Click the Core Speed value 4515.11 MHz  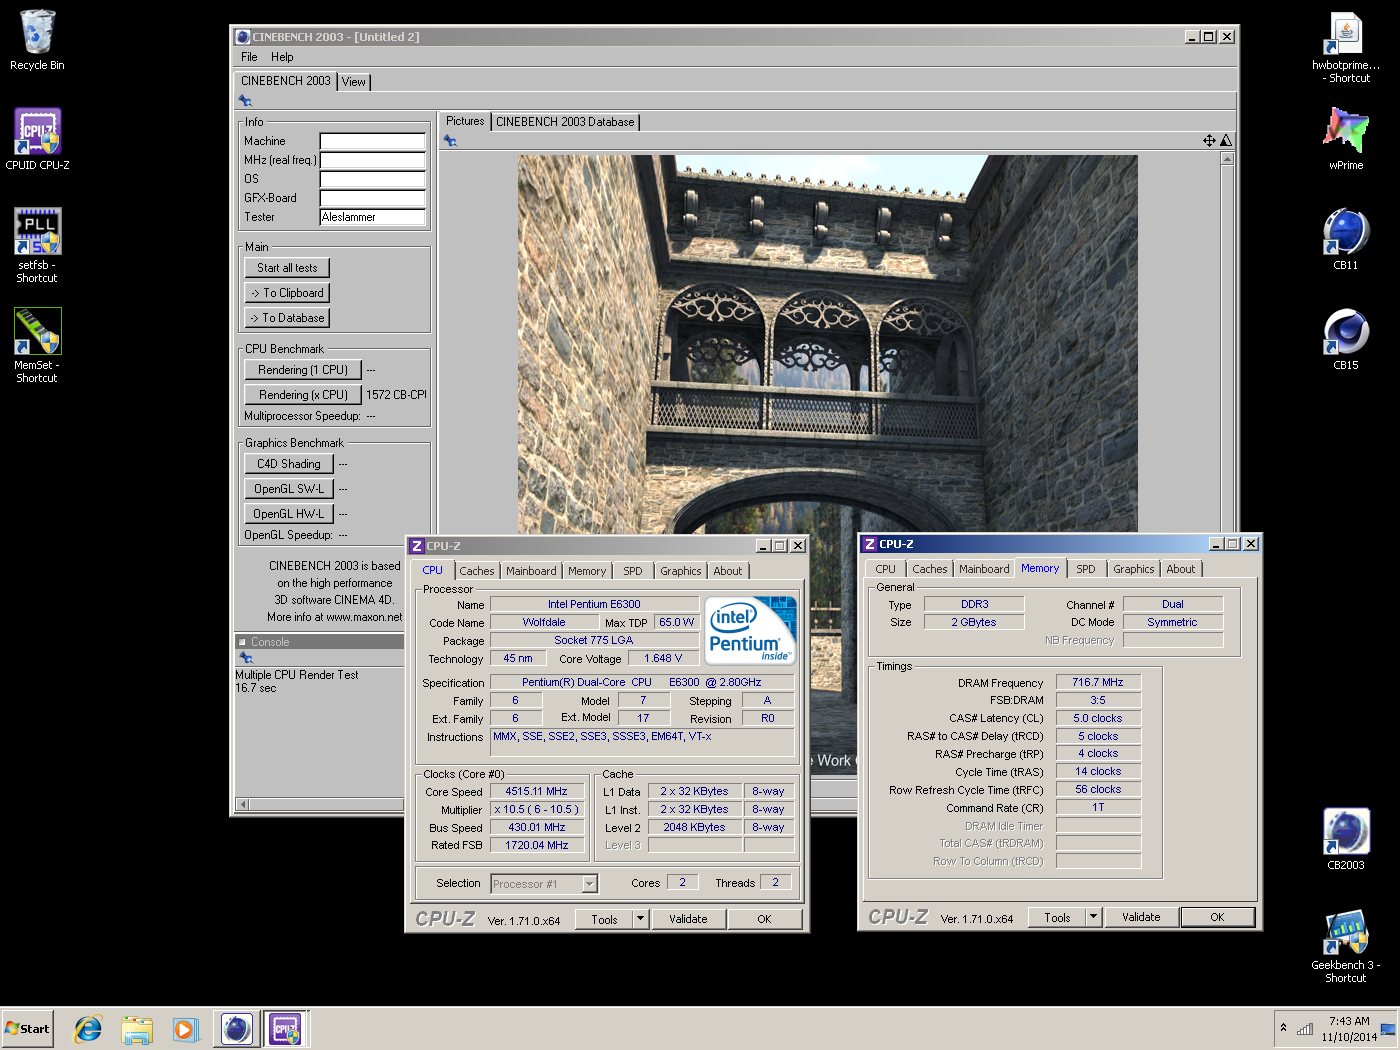click(536, 791)
